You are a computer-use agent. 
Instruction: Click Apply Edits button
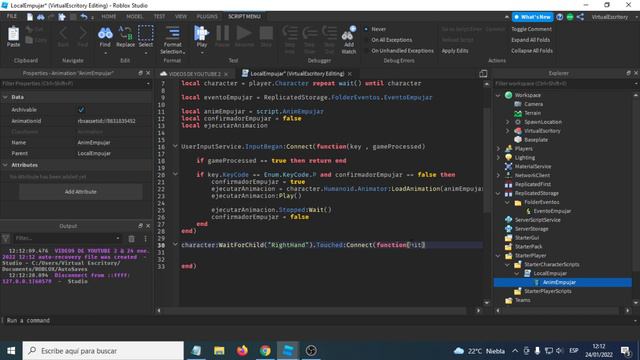point(455,51)
